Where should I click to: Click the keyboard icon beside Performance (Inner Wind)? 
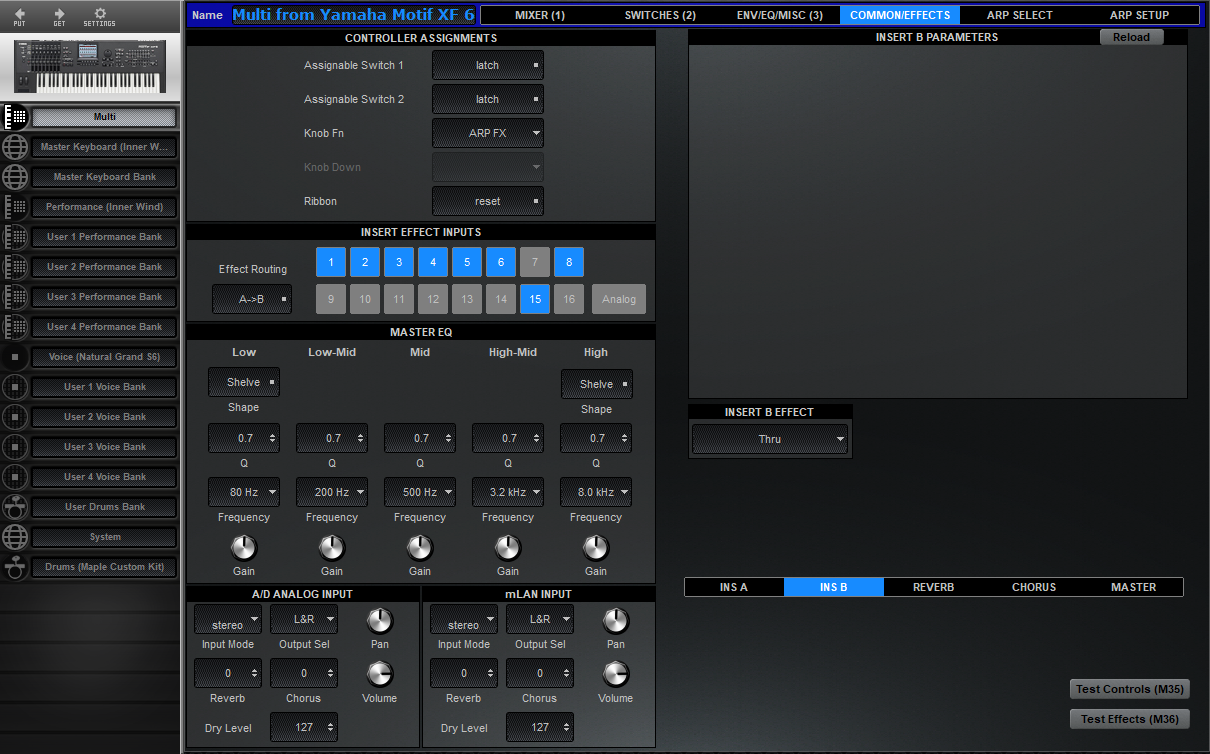point(15,207)
